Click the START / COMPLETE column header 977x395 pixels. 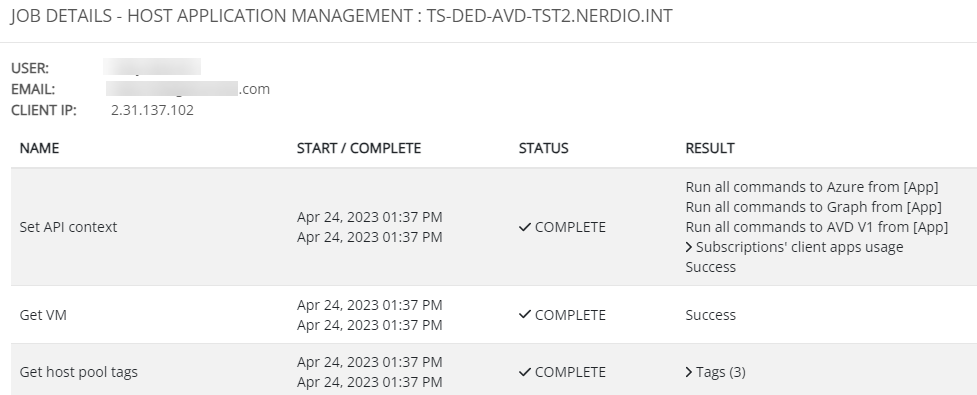[359, 148]
